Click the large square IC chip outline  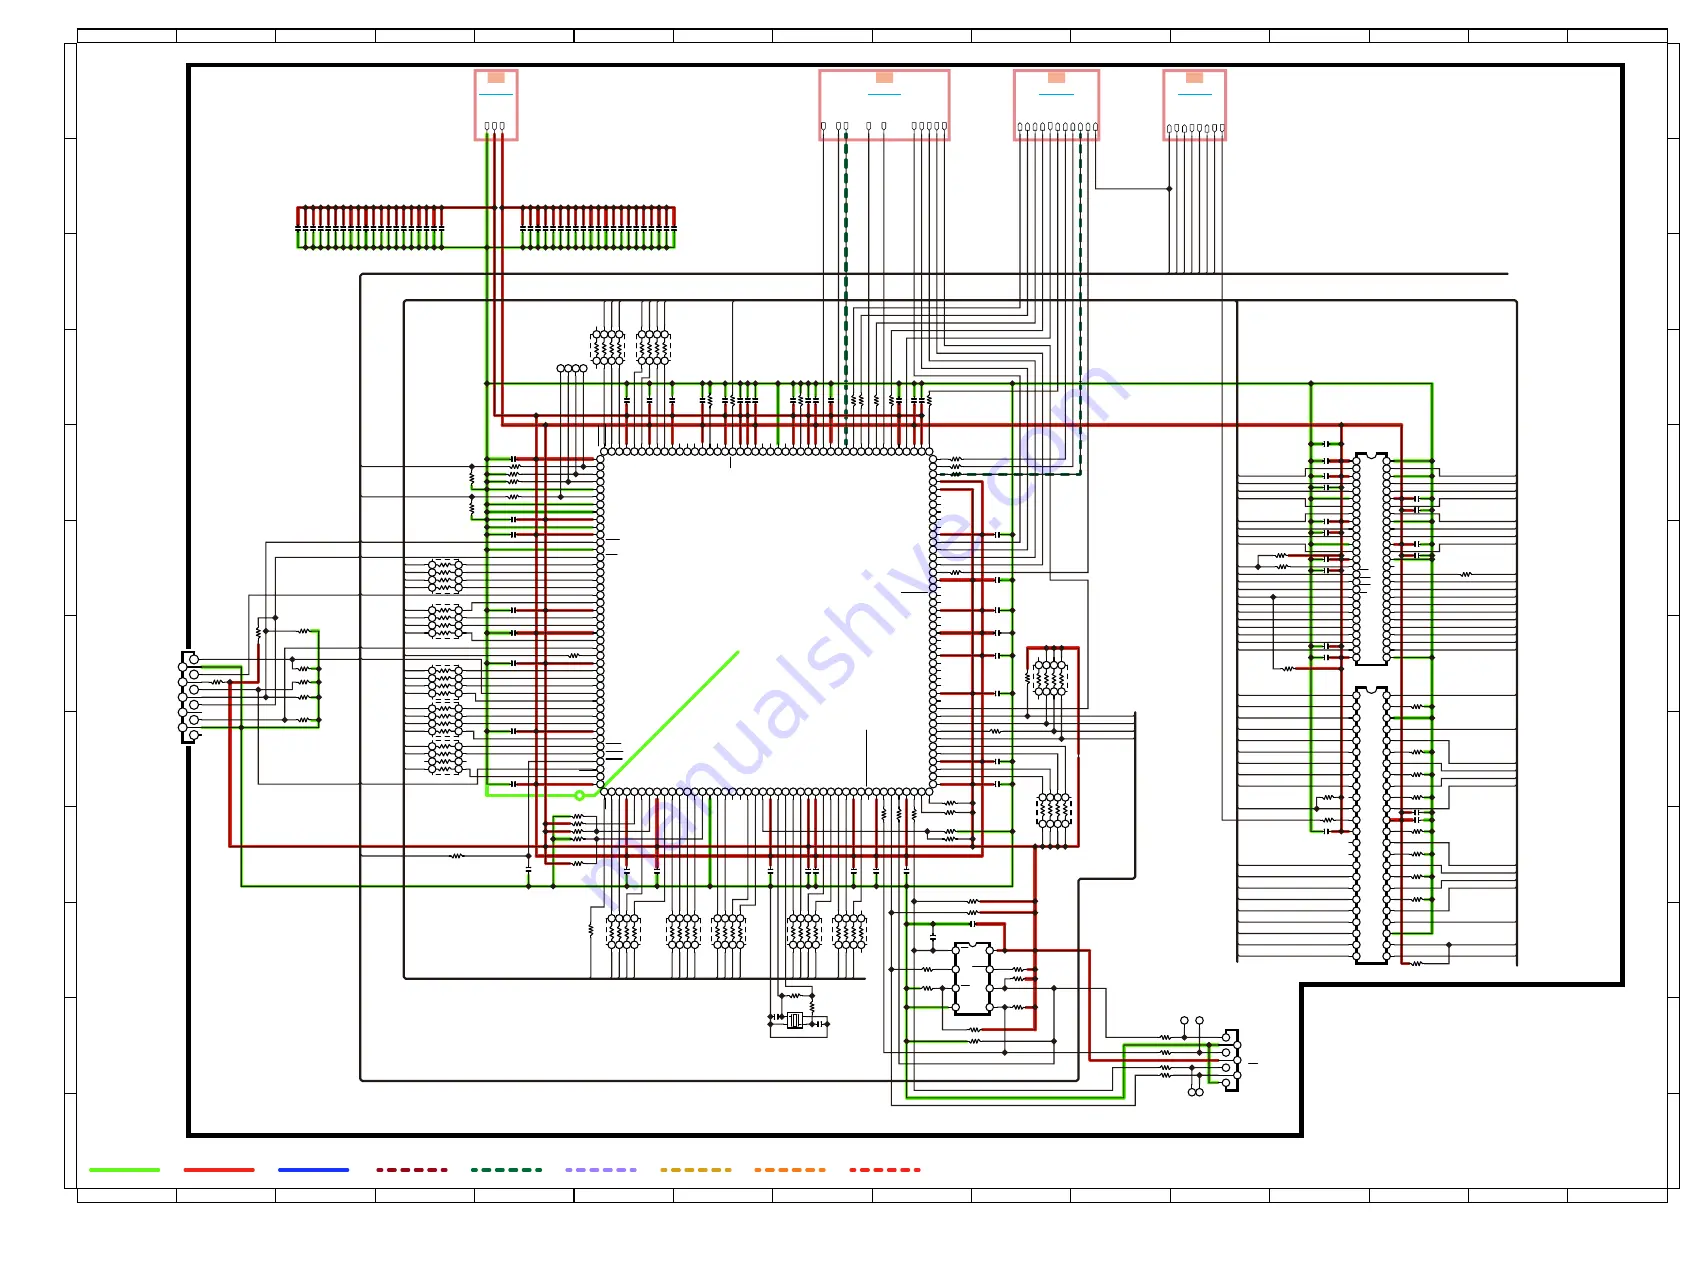pyautogui.click(x=767, y=621)
